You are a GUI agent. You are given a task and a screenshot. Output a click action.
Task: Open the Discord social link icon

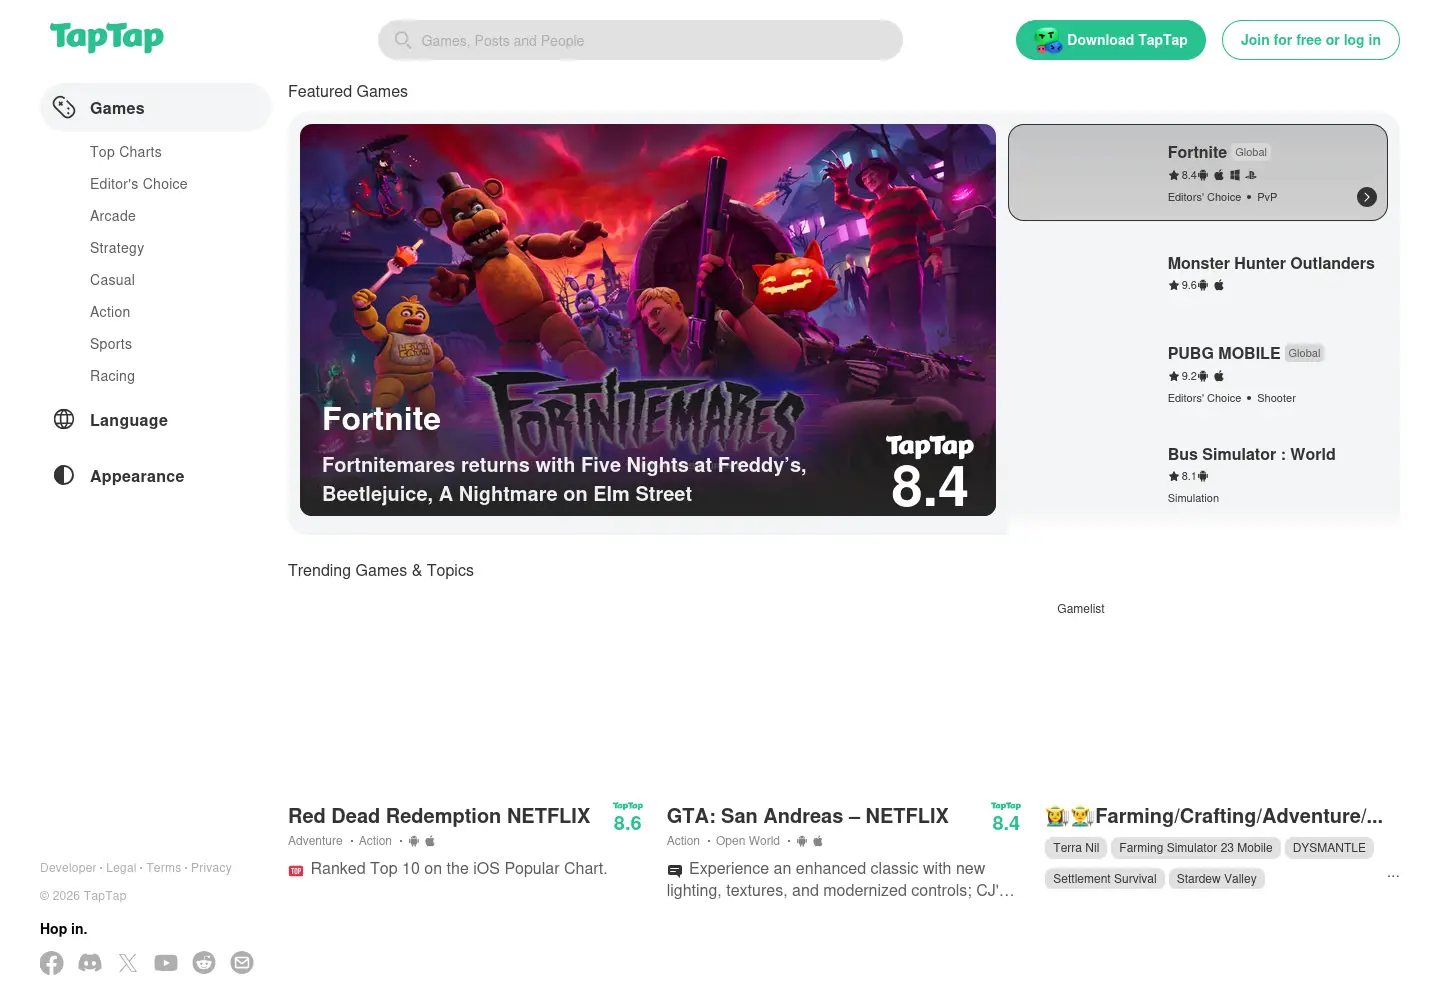point(90,963)
